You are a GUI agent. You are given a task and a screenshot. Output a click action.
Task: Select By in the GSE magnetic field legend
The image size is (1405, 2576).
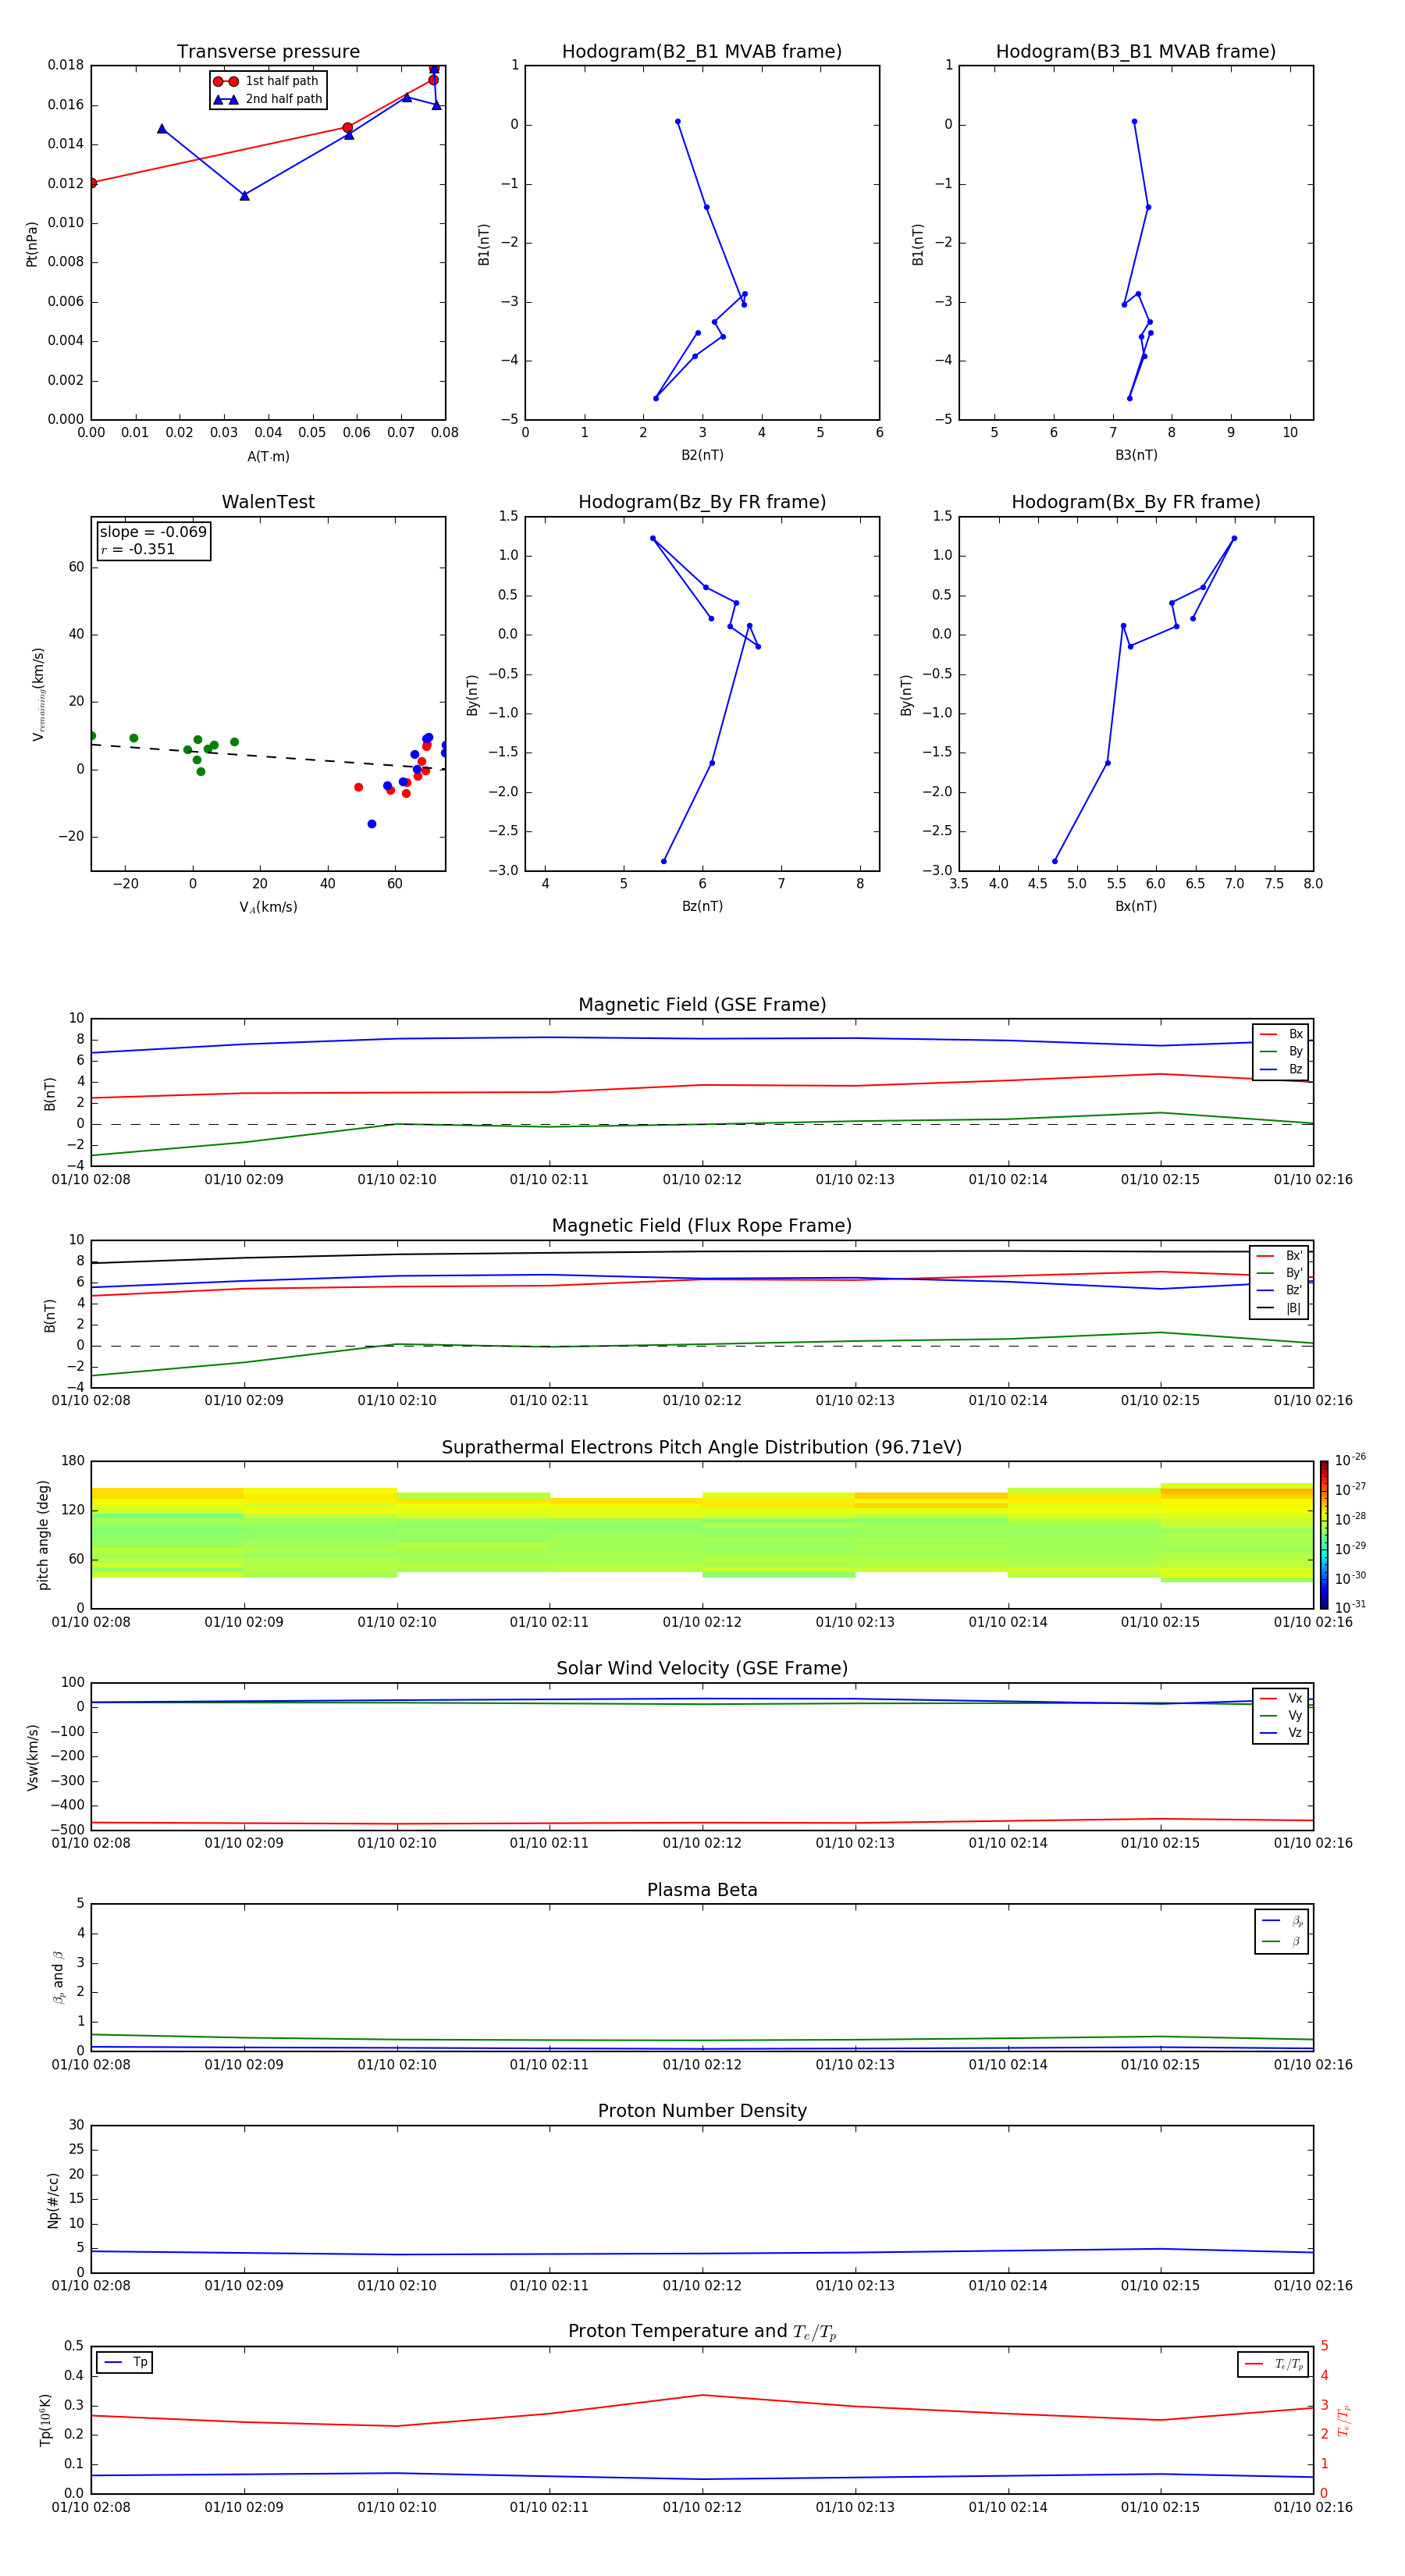tap(1281, 1051)
